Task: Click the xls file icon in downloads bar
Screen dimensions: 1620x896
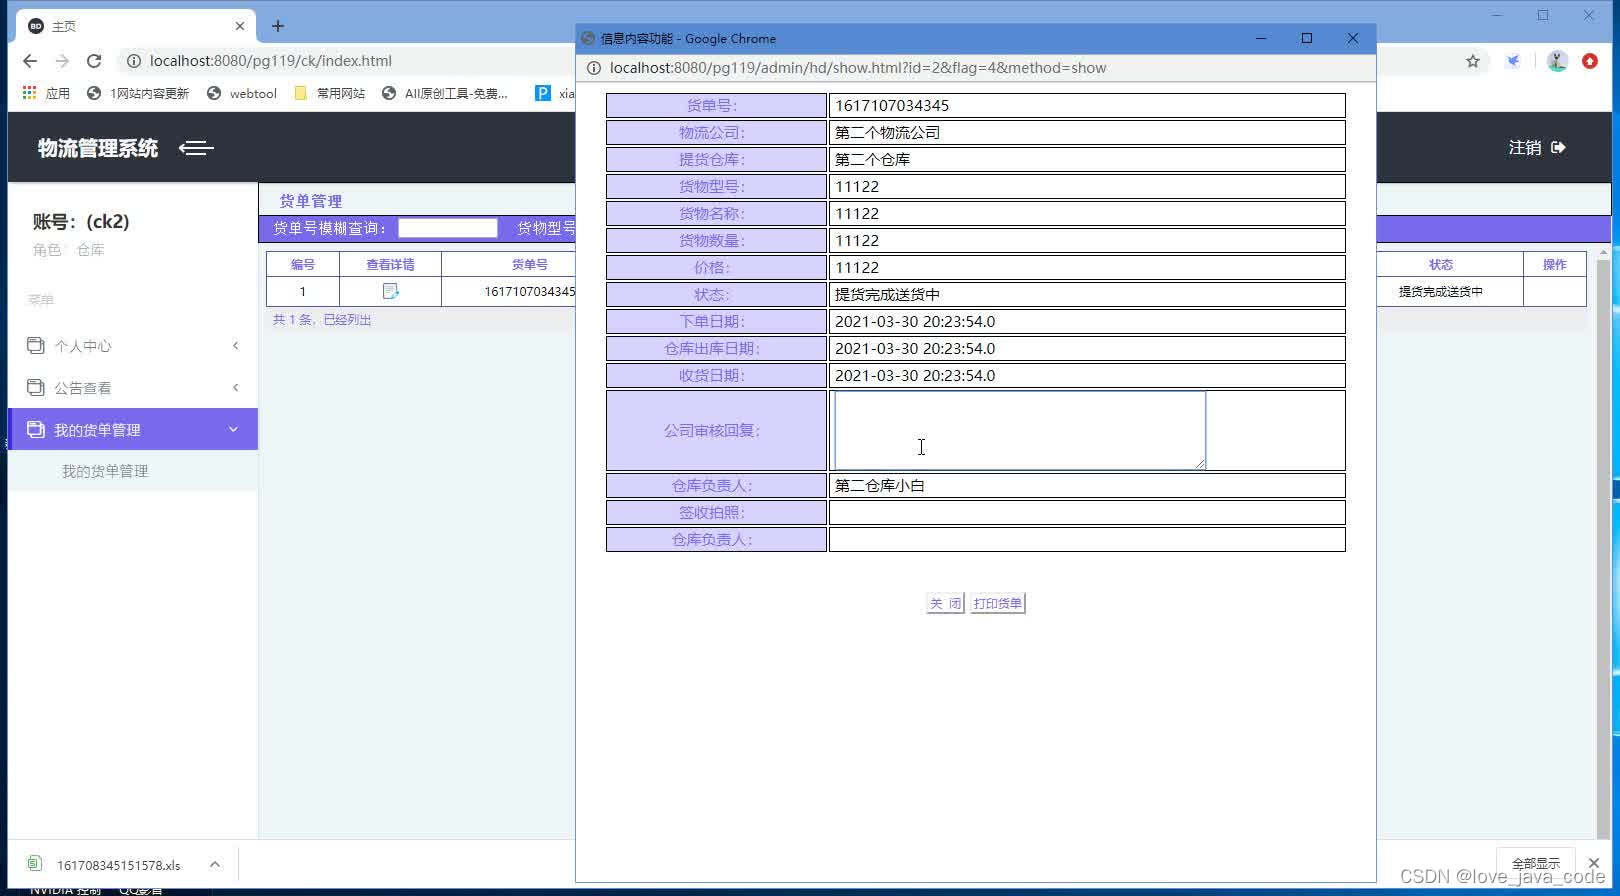Action: tap(35, 863)
